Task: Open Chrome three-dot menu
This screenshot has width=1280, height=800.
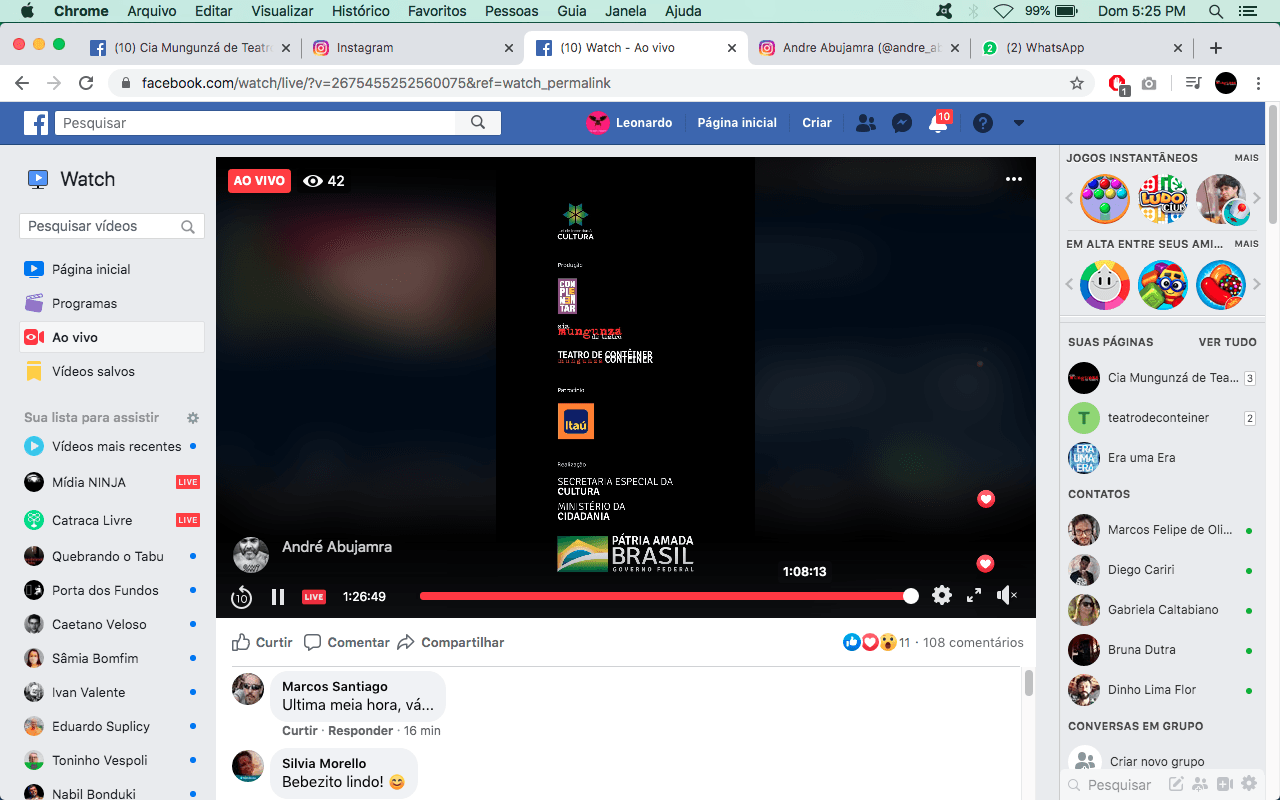Action: coord(1258,84)
